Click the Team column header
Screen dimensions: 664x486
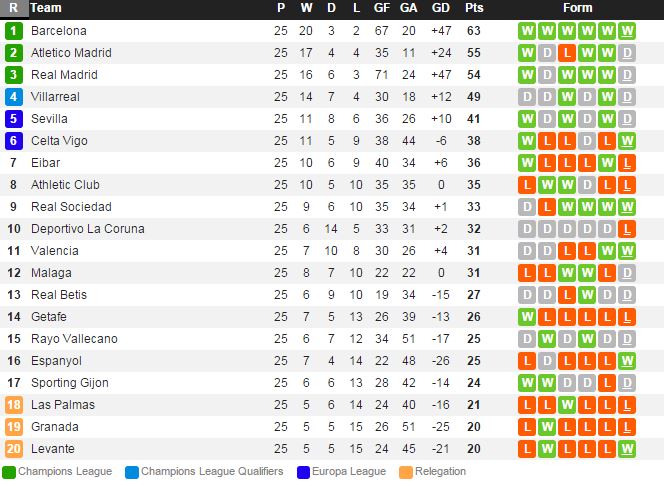(46, 8)
